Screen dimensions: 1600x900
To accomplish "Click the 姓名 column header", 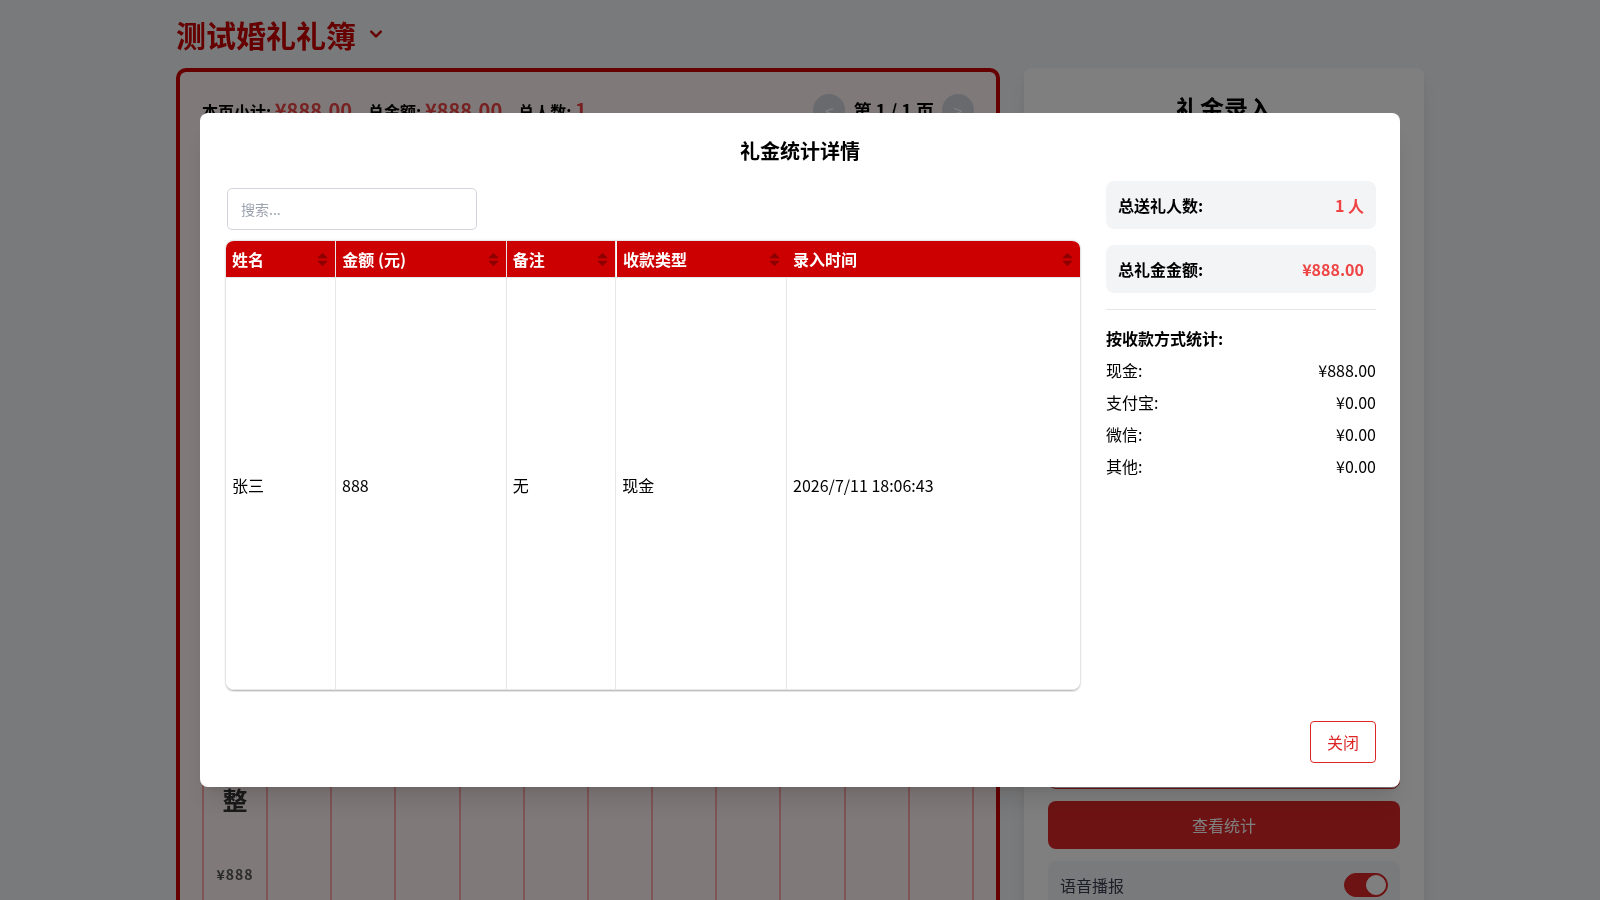I will coord(280,260).
